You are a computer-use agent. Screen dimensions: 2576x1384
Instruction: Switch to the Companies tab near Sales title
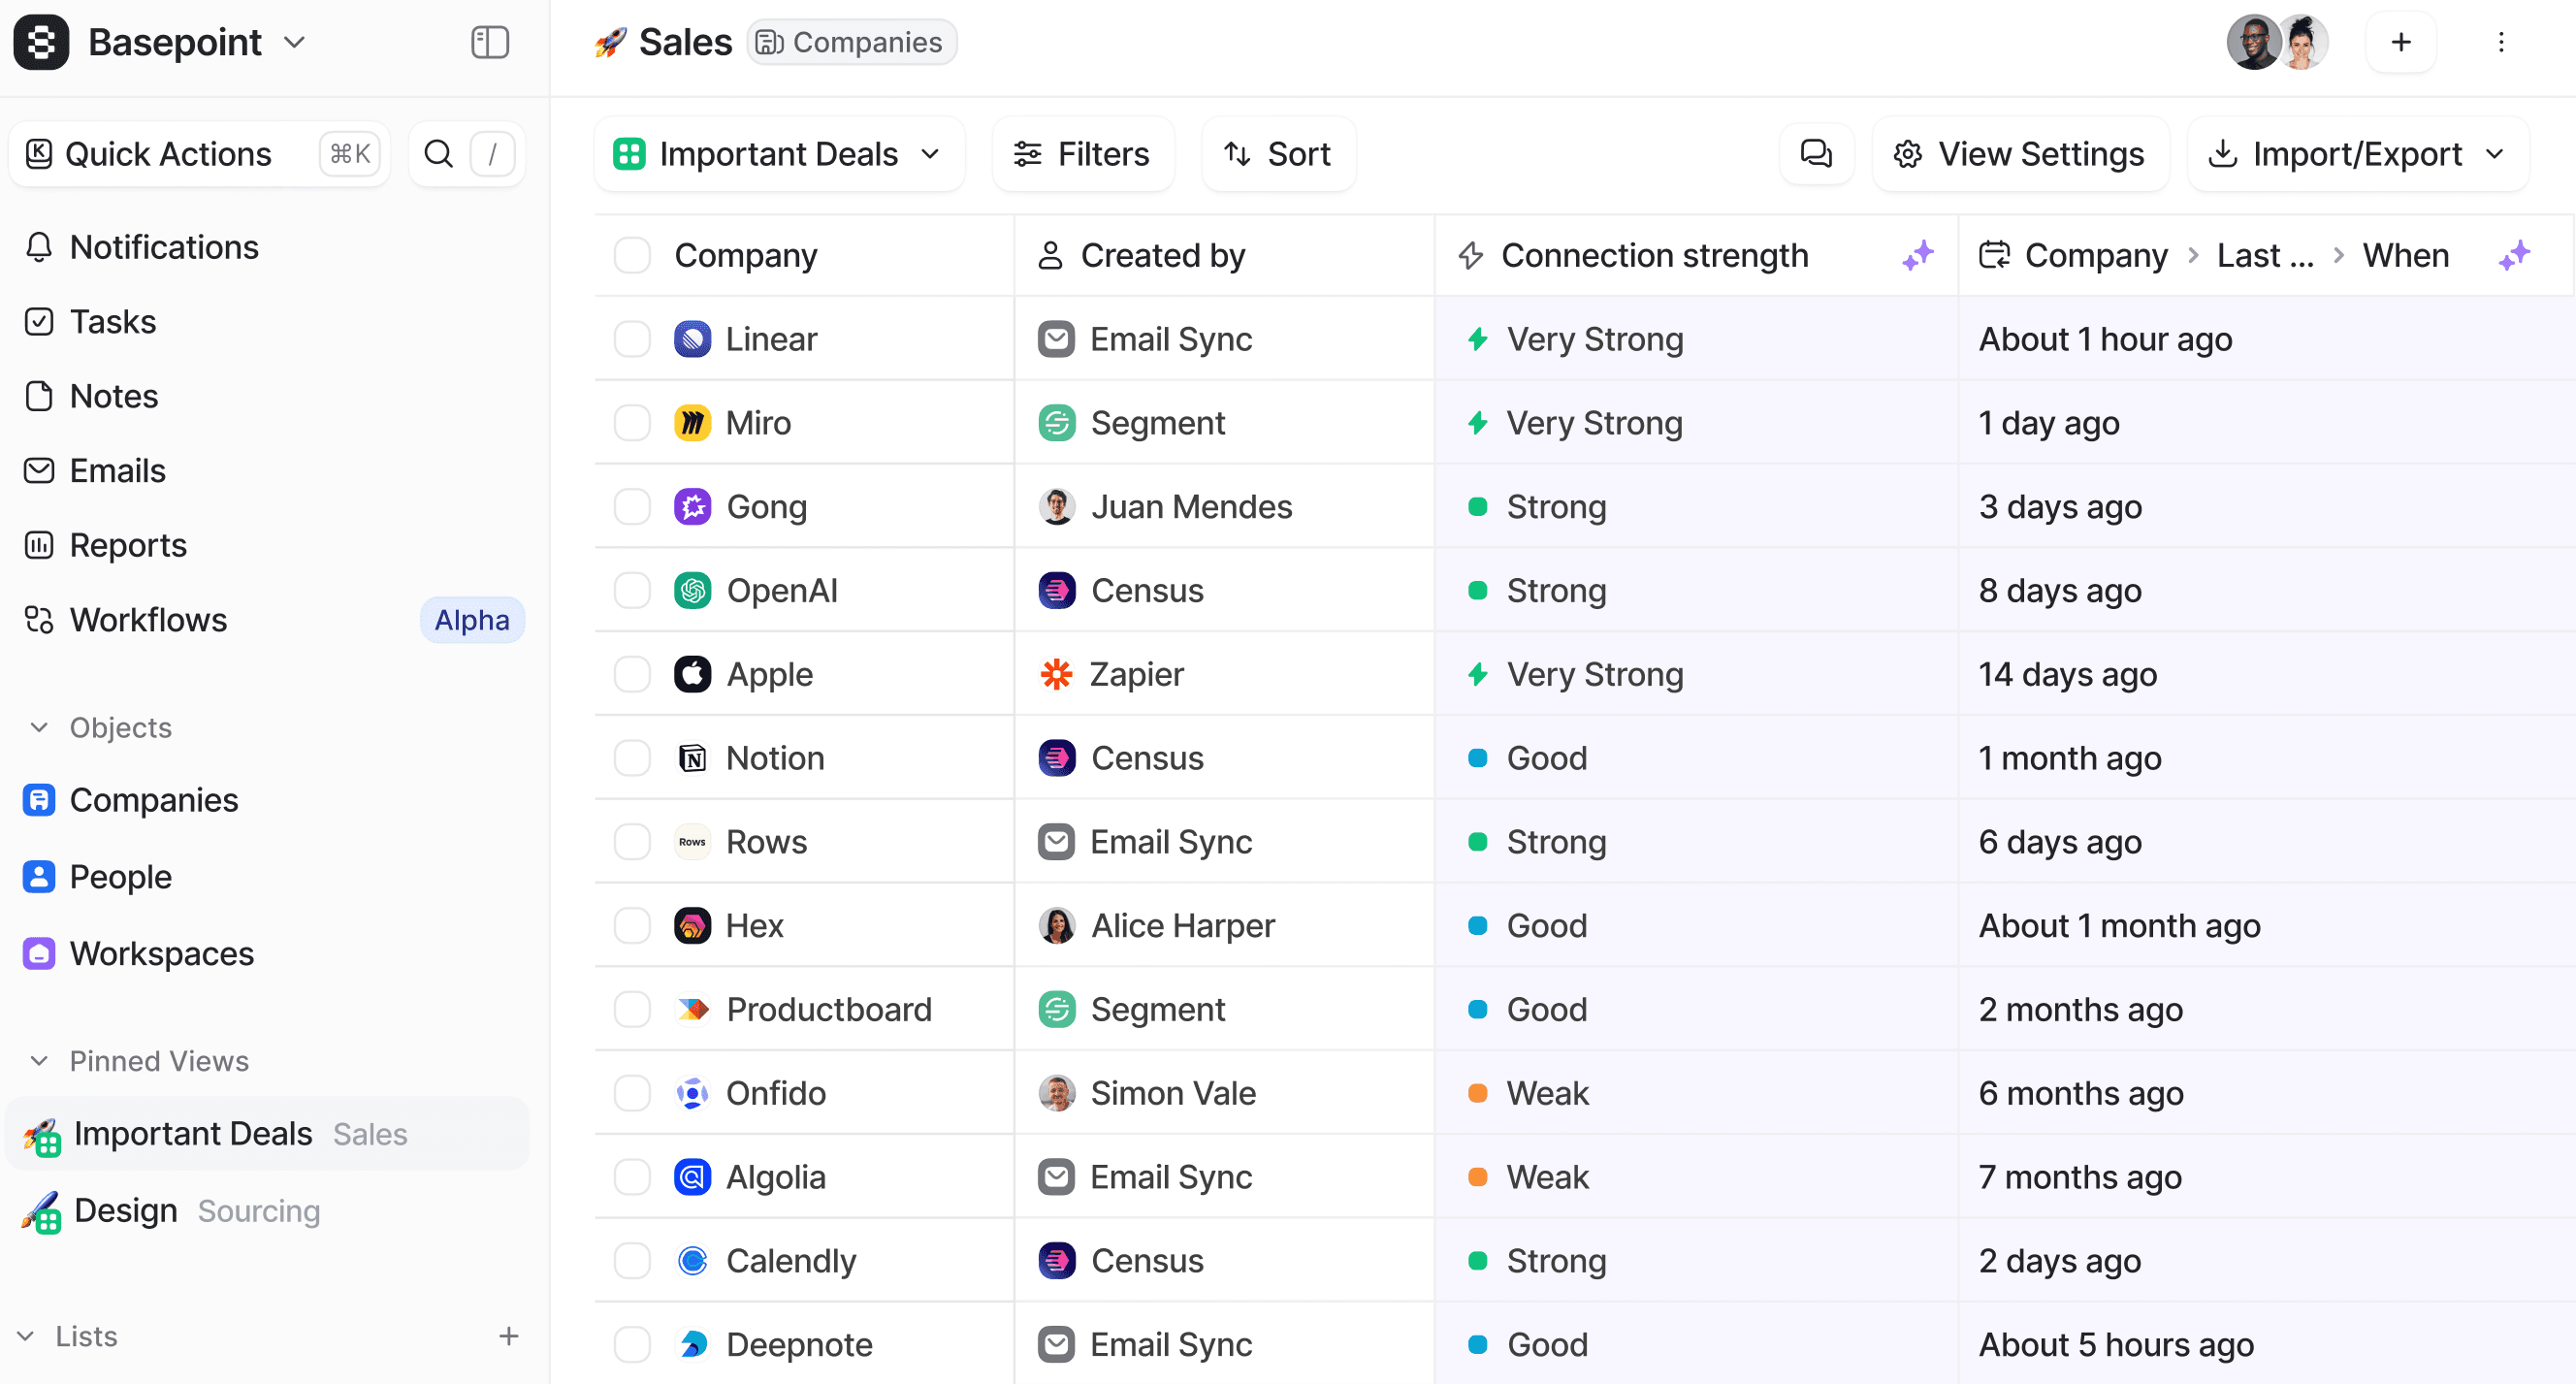coord(851,42)
